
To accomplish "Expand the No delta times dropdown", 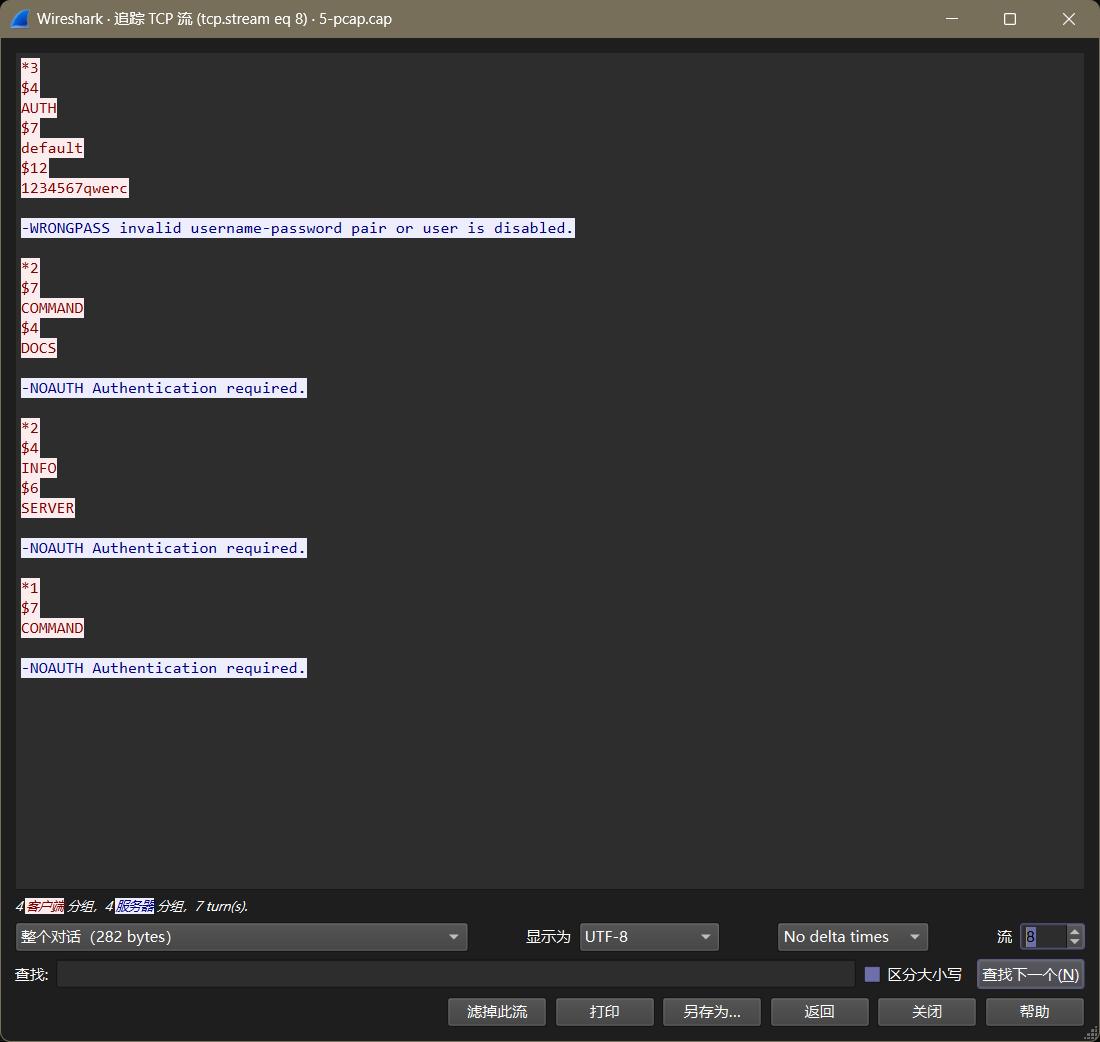I will click(852, 937).
